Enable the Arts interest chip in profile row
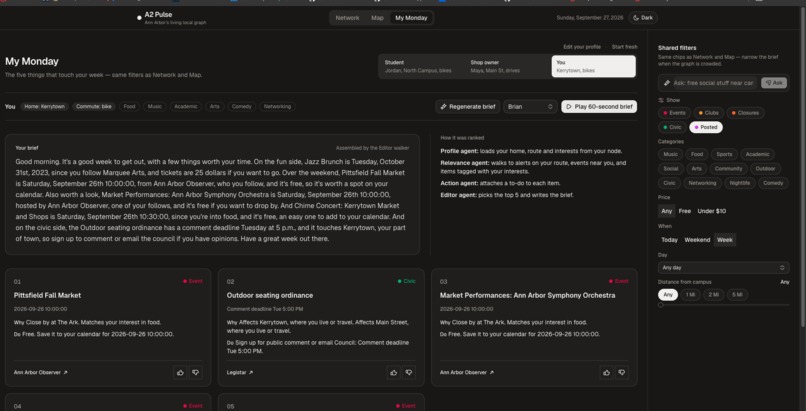806x411 pixels. click(x=214, y=106)
